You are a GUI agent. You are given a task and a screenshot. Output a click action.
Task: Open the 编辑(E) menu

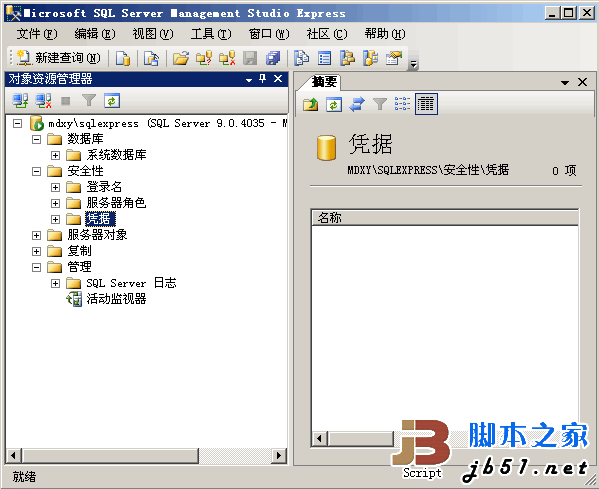(x=95, y=34)
